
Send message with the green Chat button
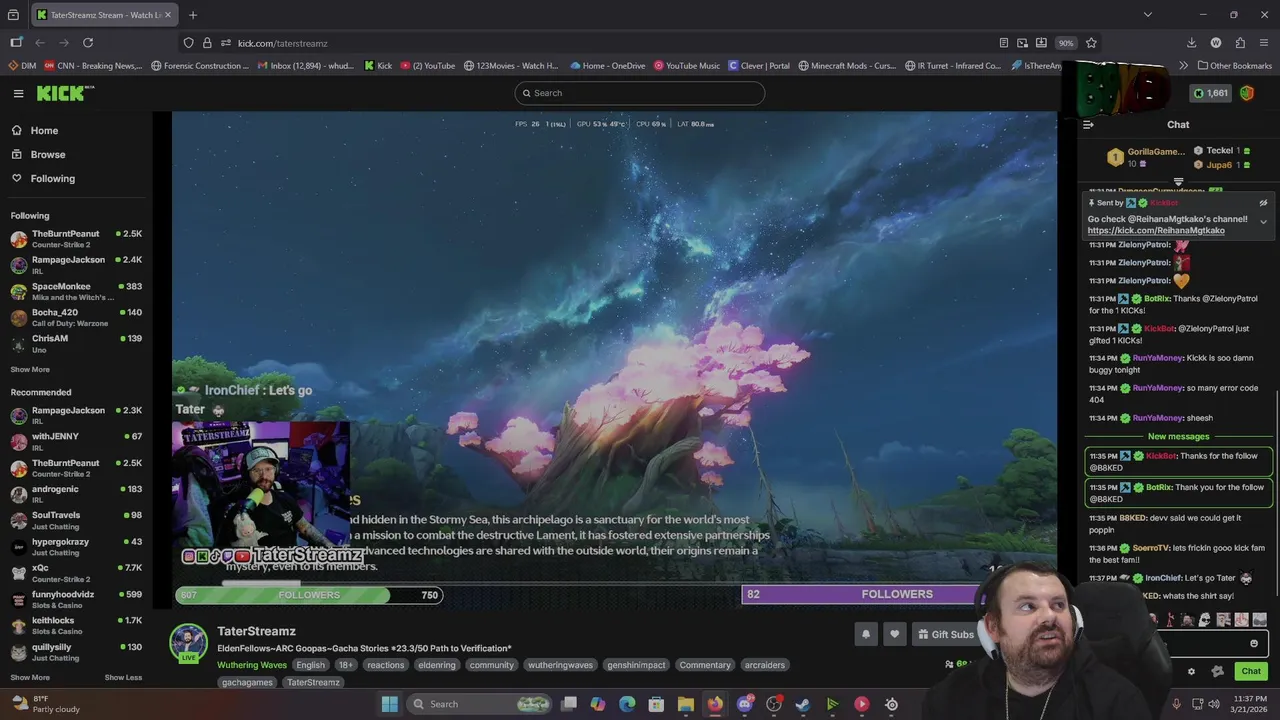point(1251,671)
